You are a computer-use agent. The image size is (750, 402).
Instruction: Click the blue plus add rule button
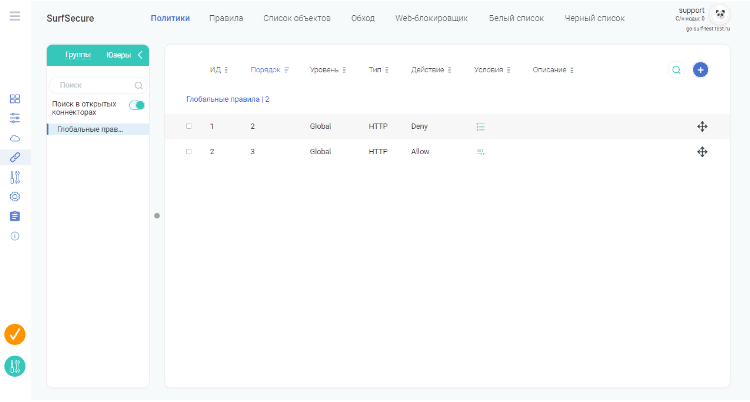pos(700,70)
